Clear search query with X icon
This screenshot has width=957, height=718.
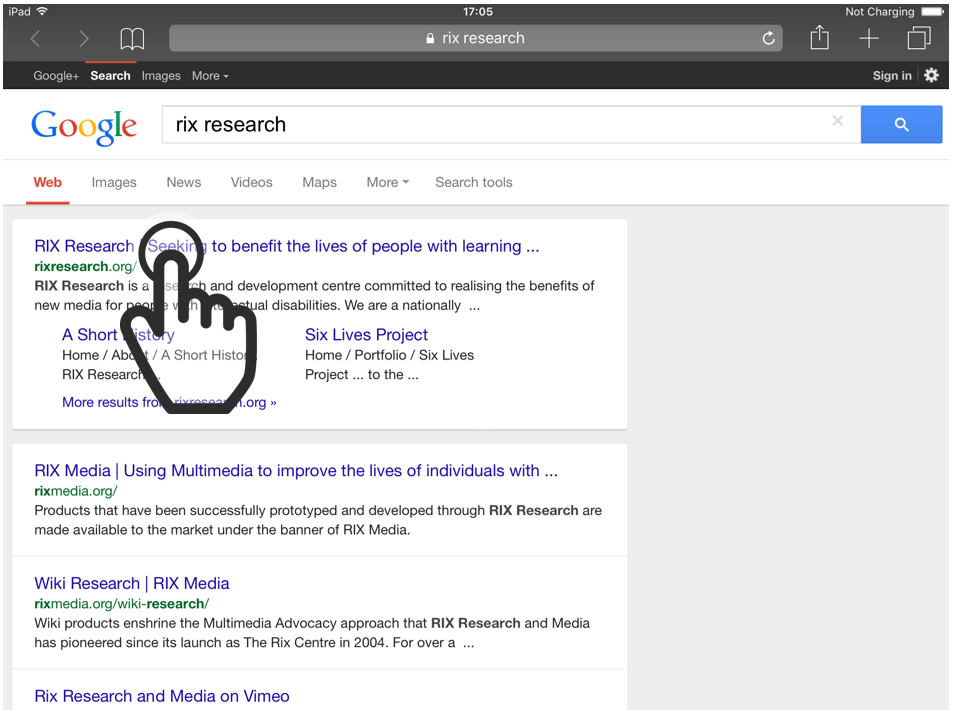[x=837, y=121]
